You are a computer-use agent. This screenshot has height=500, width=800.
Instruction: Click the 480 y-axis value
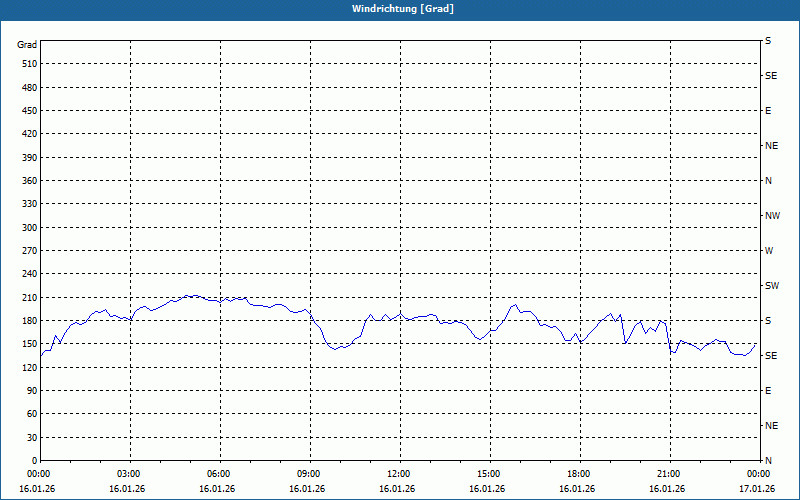click(30, 88)
